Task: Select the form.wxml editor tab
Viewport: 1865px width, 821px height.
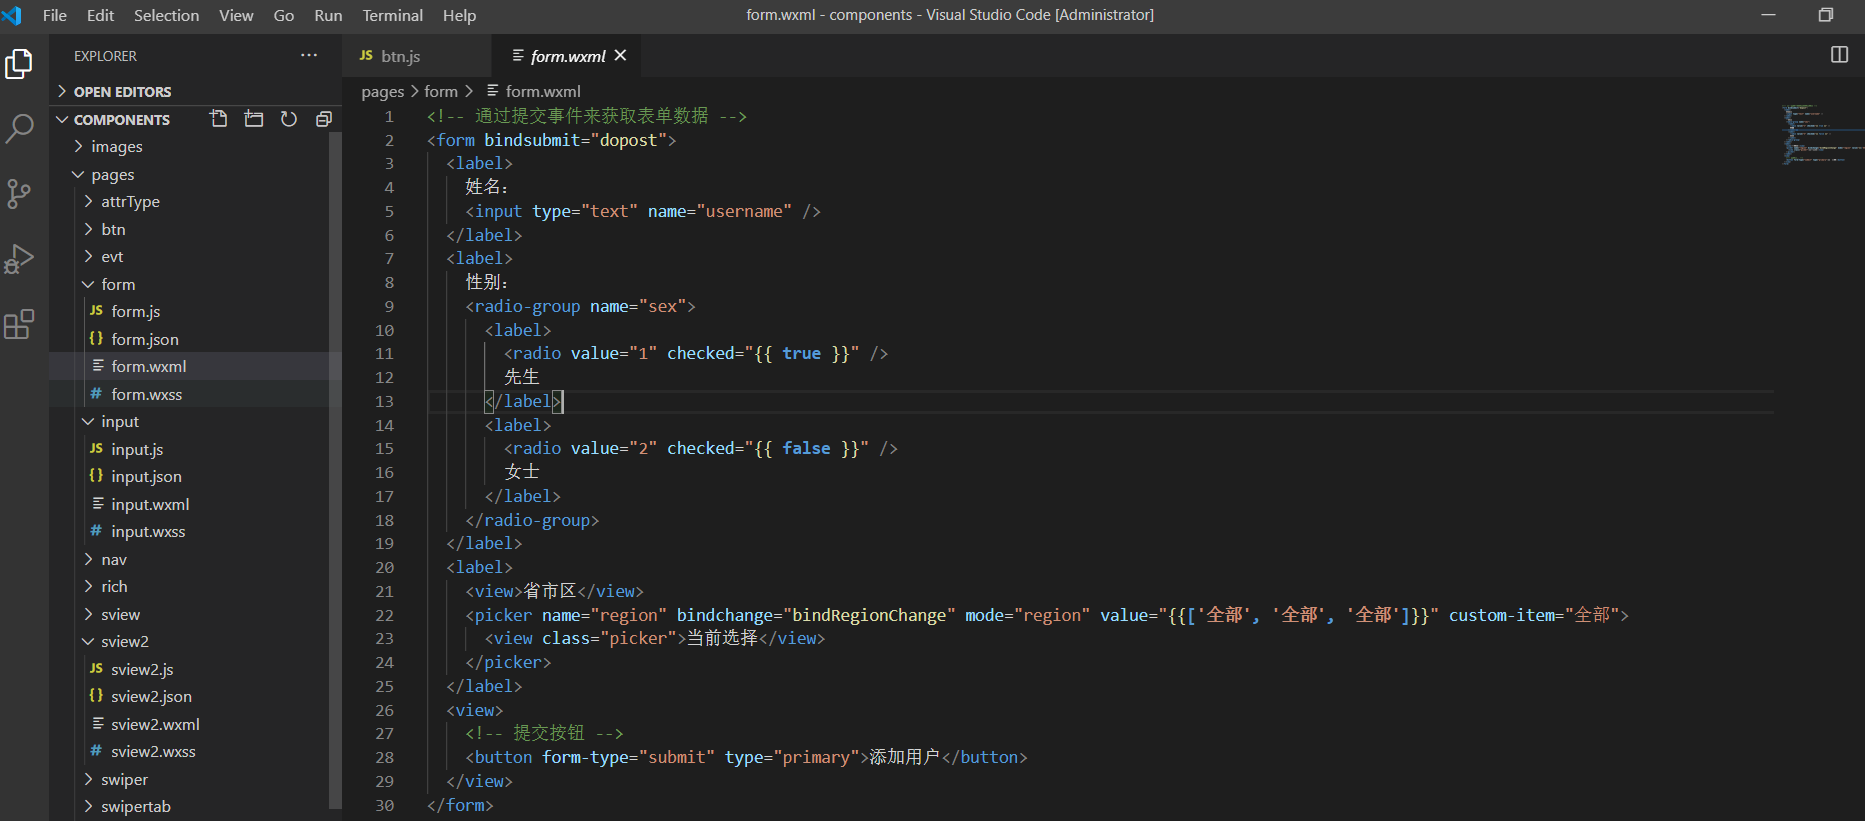Action: [568, 56]
